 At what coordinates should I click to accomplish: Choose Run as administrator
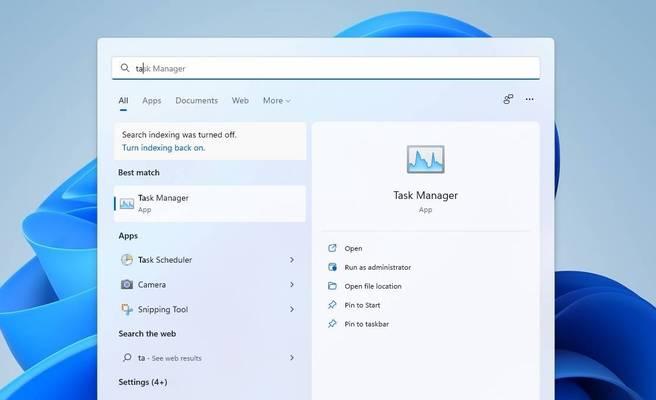pyautogui.click(x=377, y=267)
